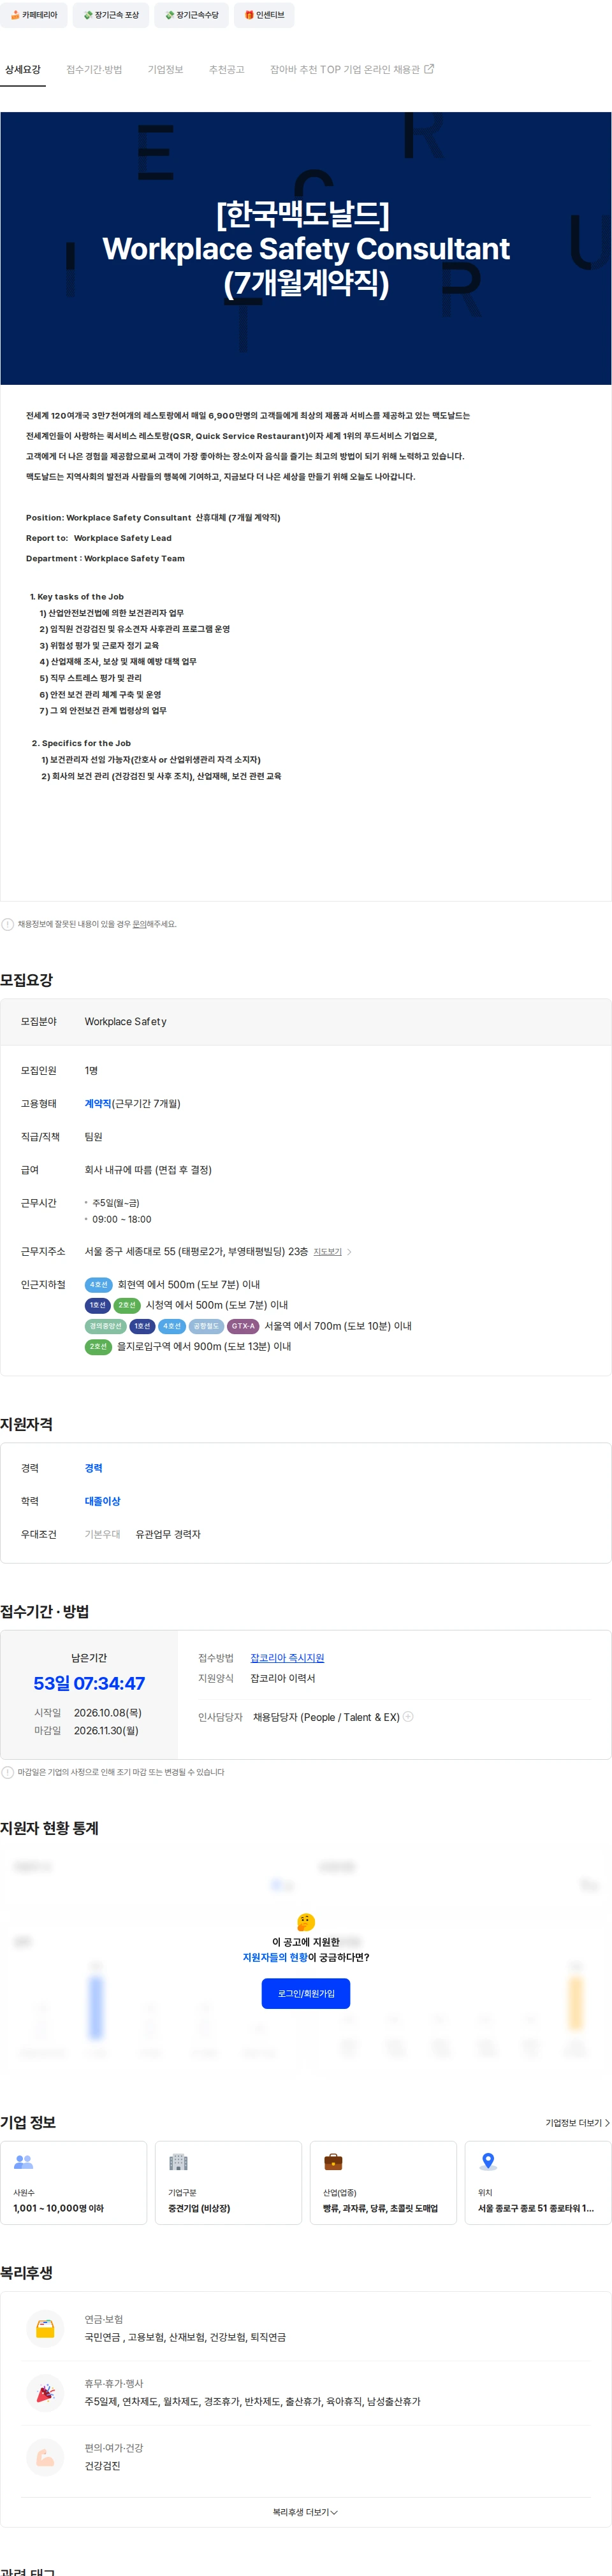Click the 중견기업 (비상장) text

[x=199, y=2208]
